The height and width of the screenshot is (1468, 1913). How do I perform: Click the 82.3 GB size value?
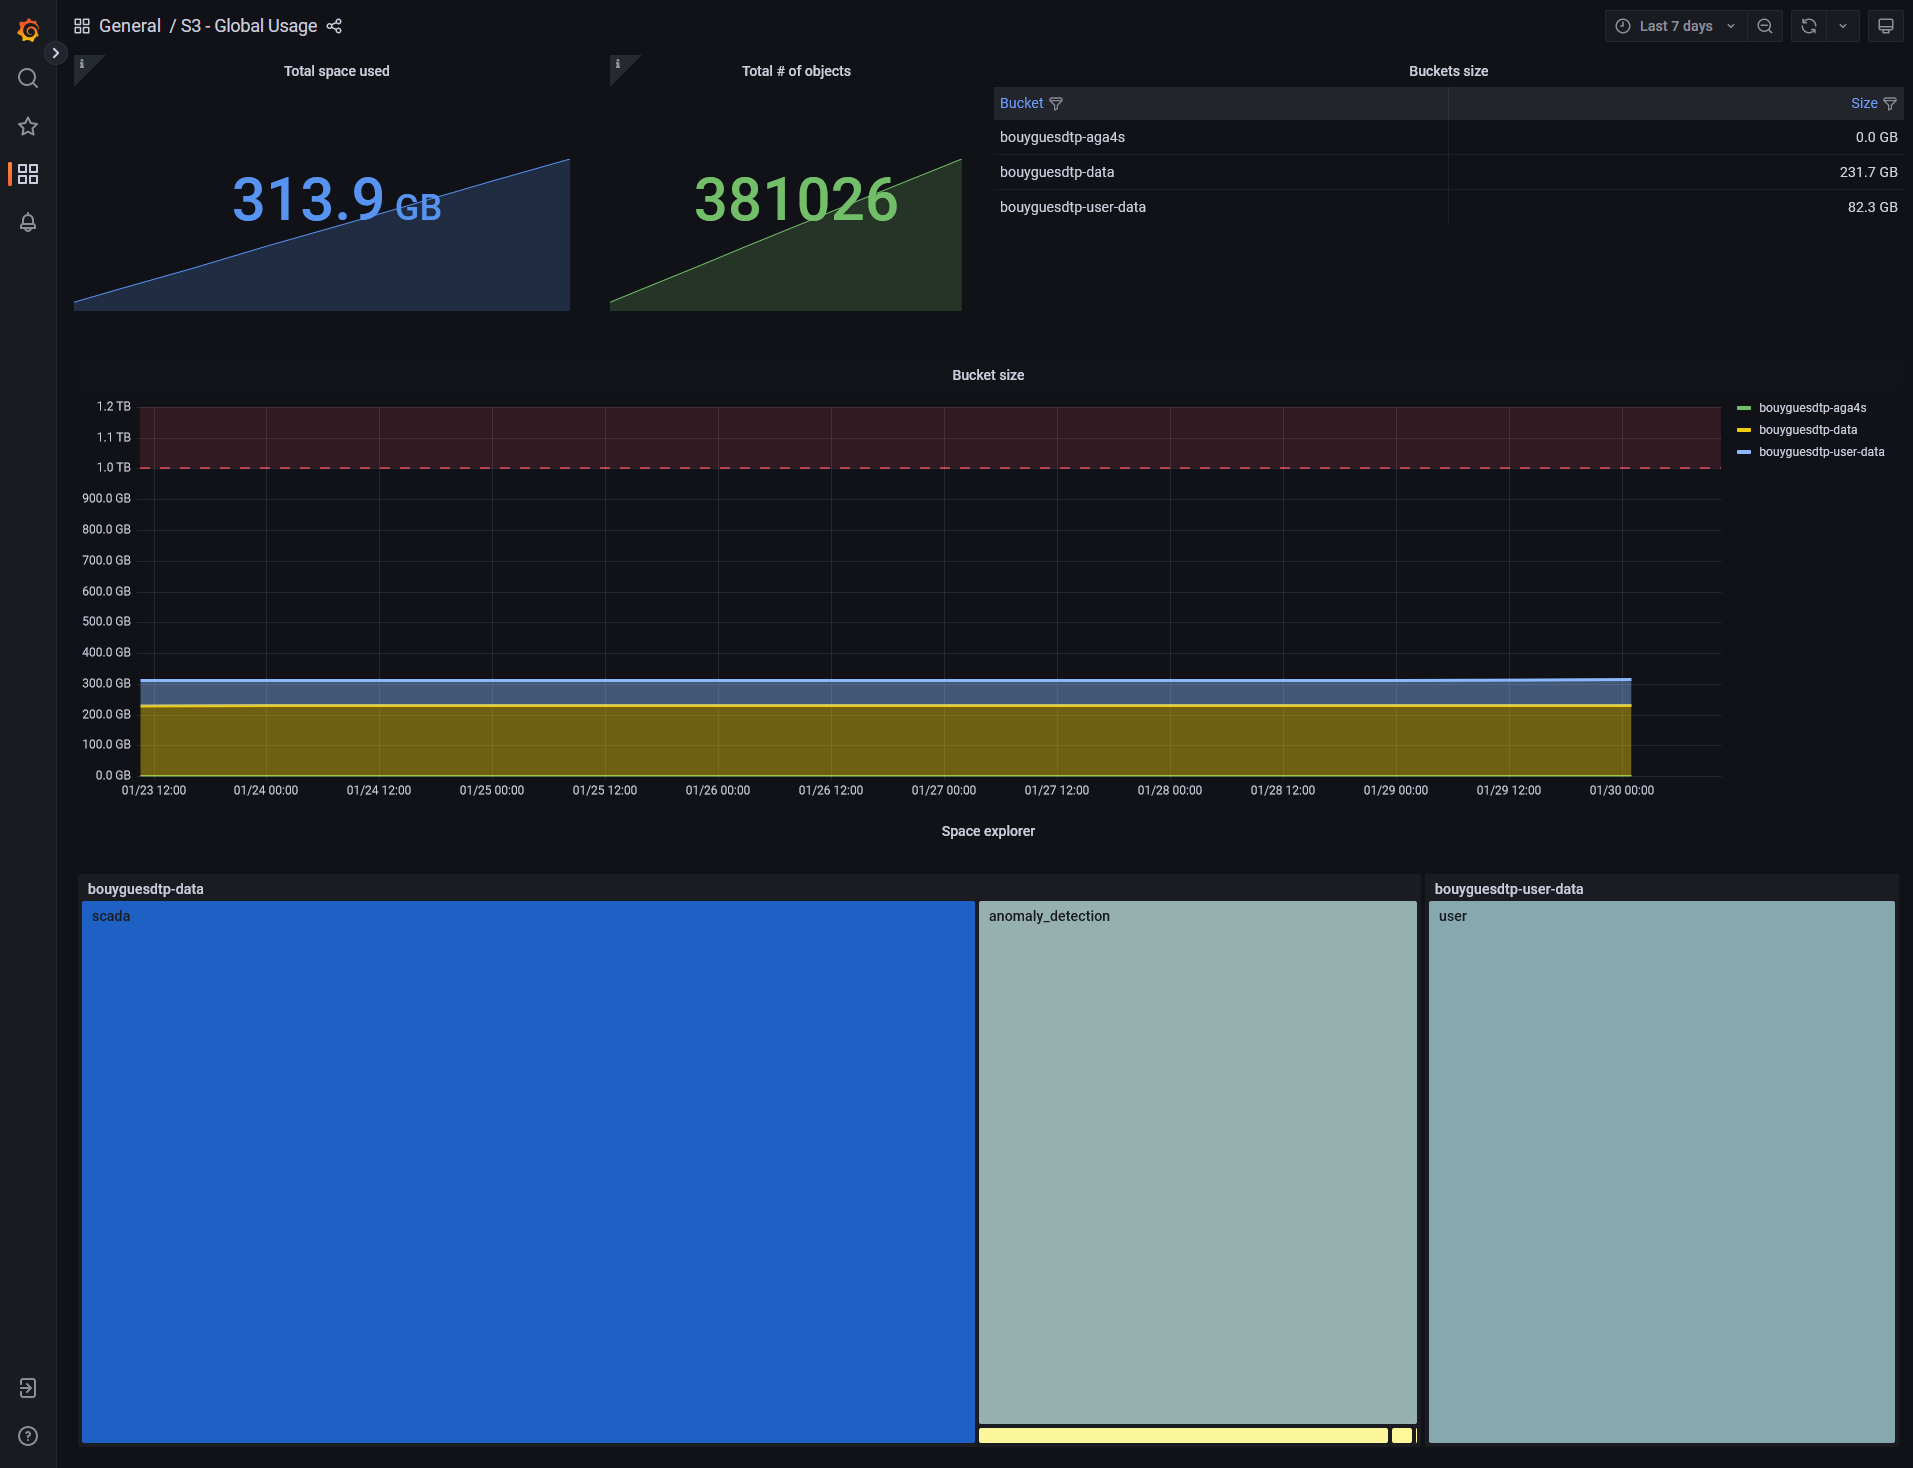point(1872,207)
